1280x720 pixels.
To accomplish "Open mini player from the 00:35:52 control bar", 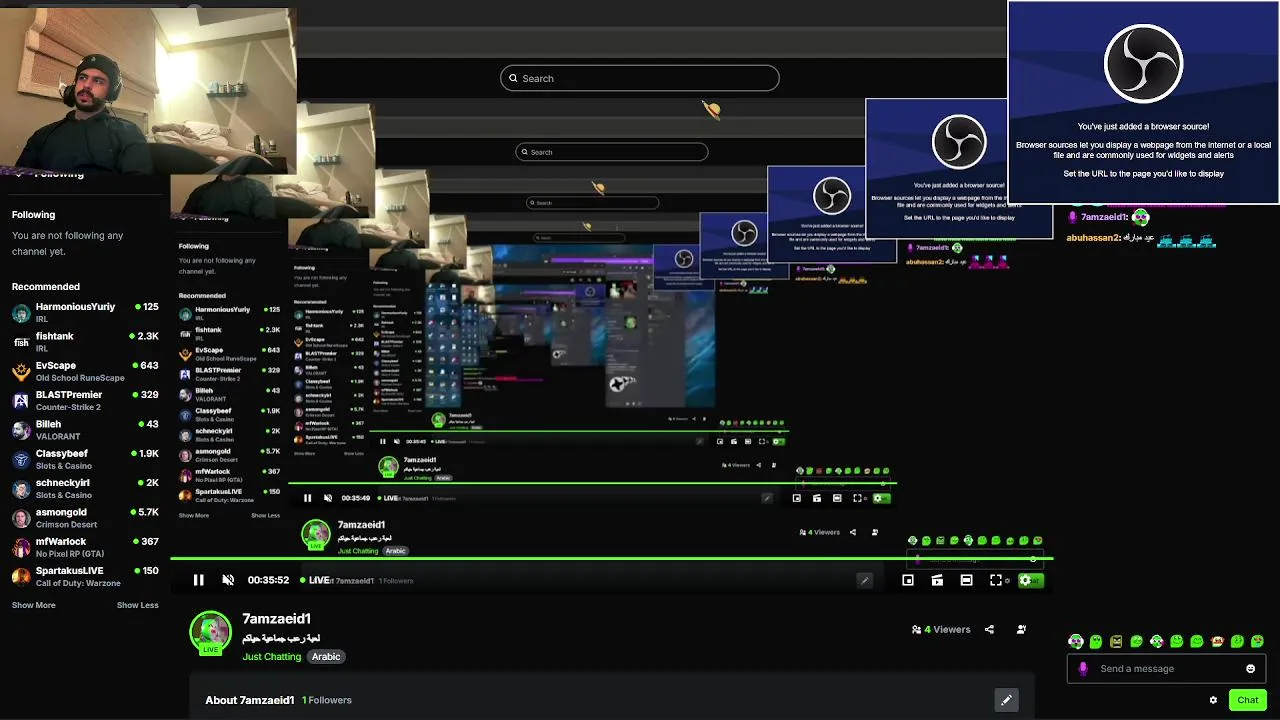I will click(x=908, y=580).
